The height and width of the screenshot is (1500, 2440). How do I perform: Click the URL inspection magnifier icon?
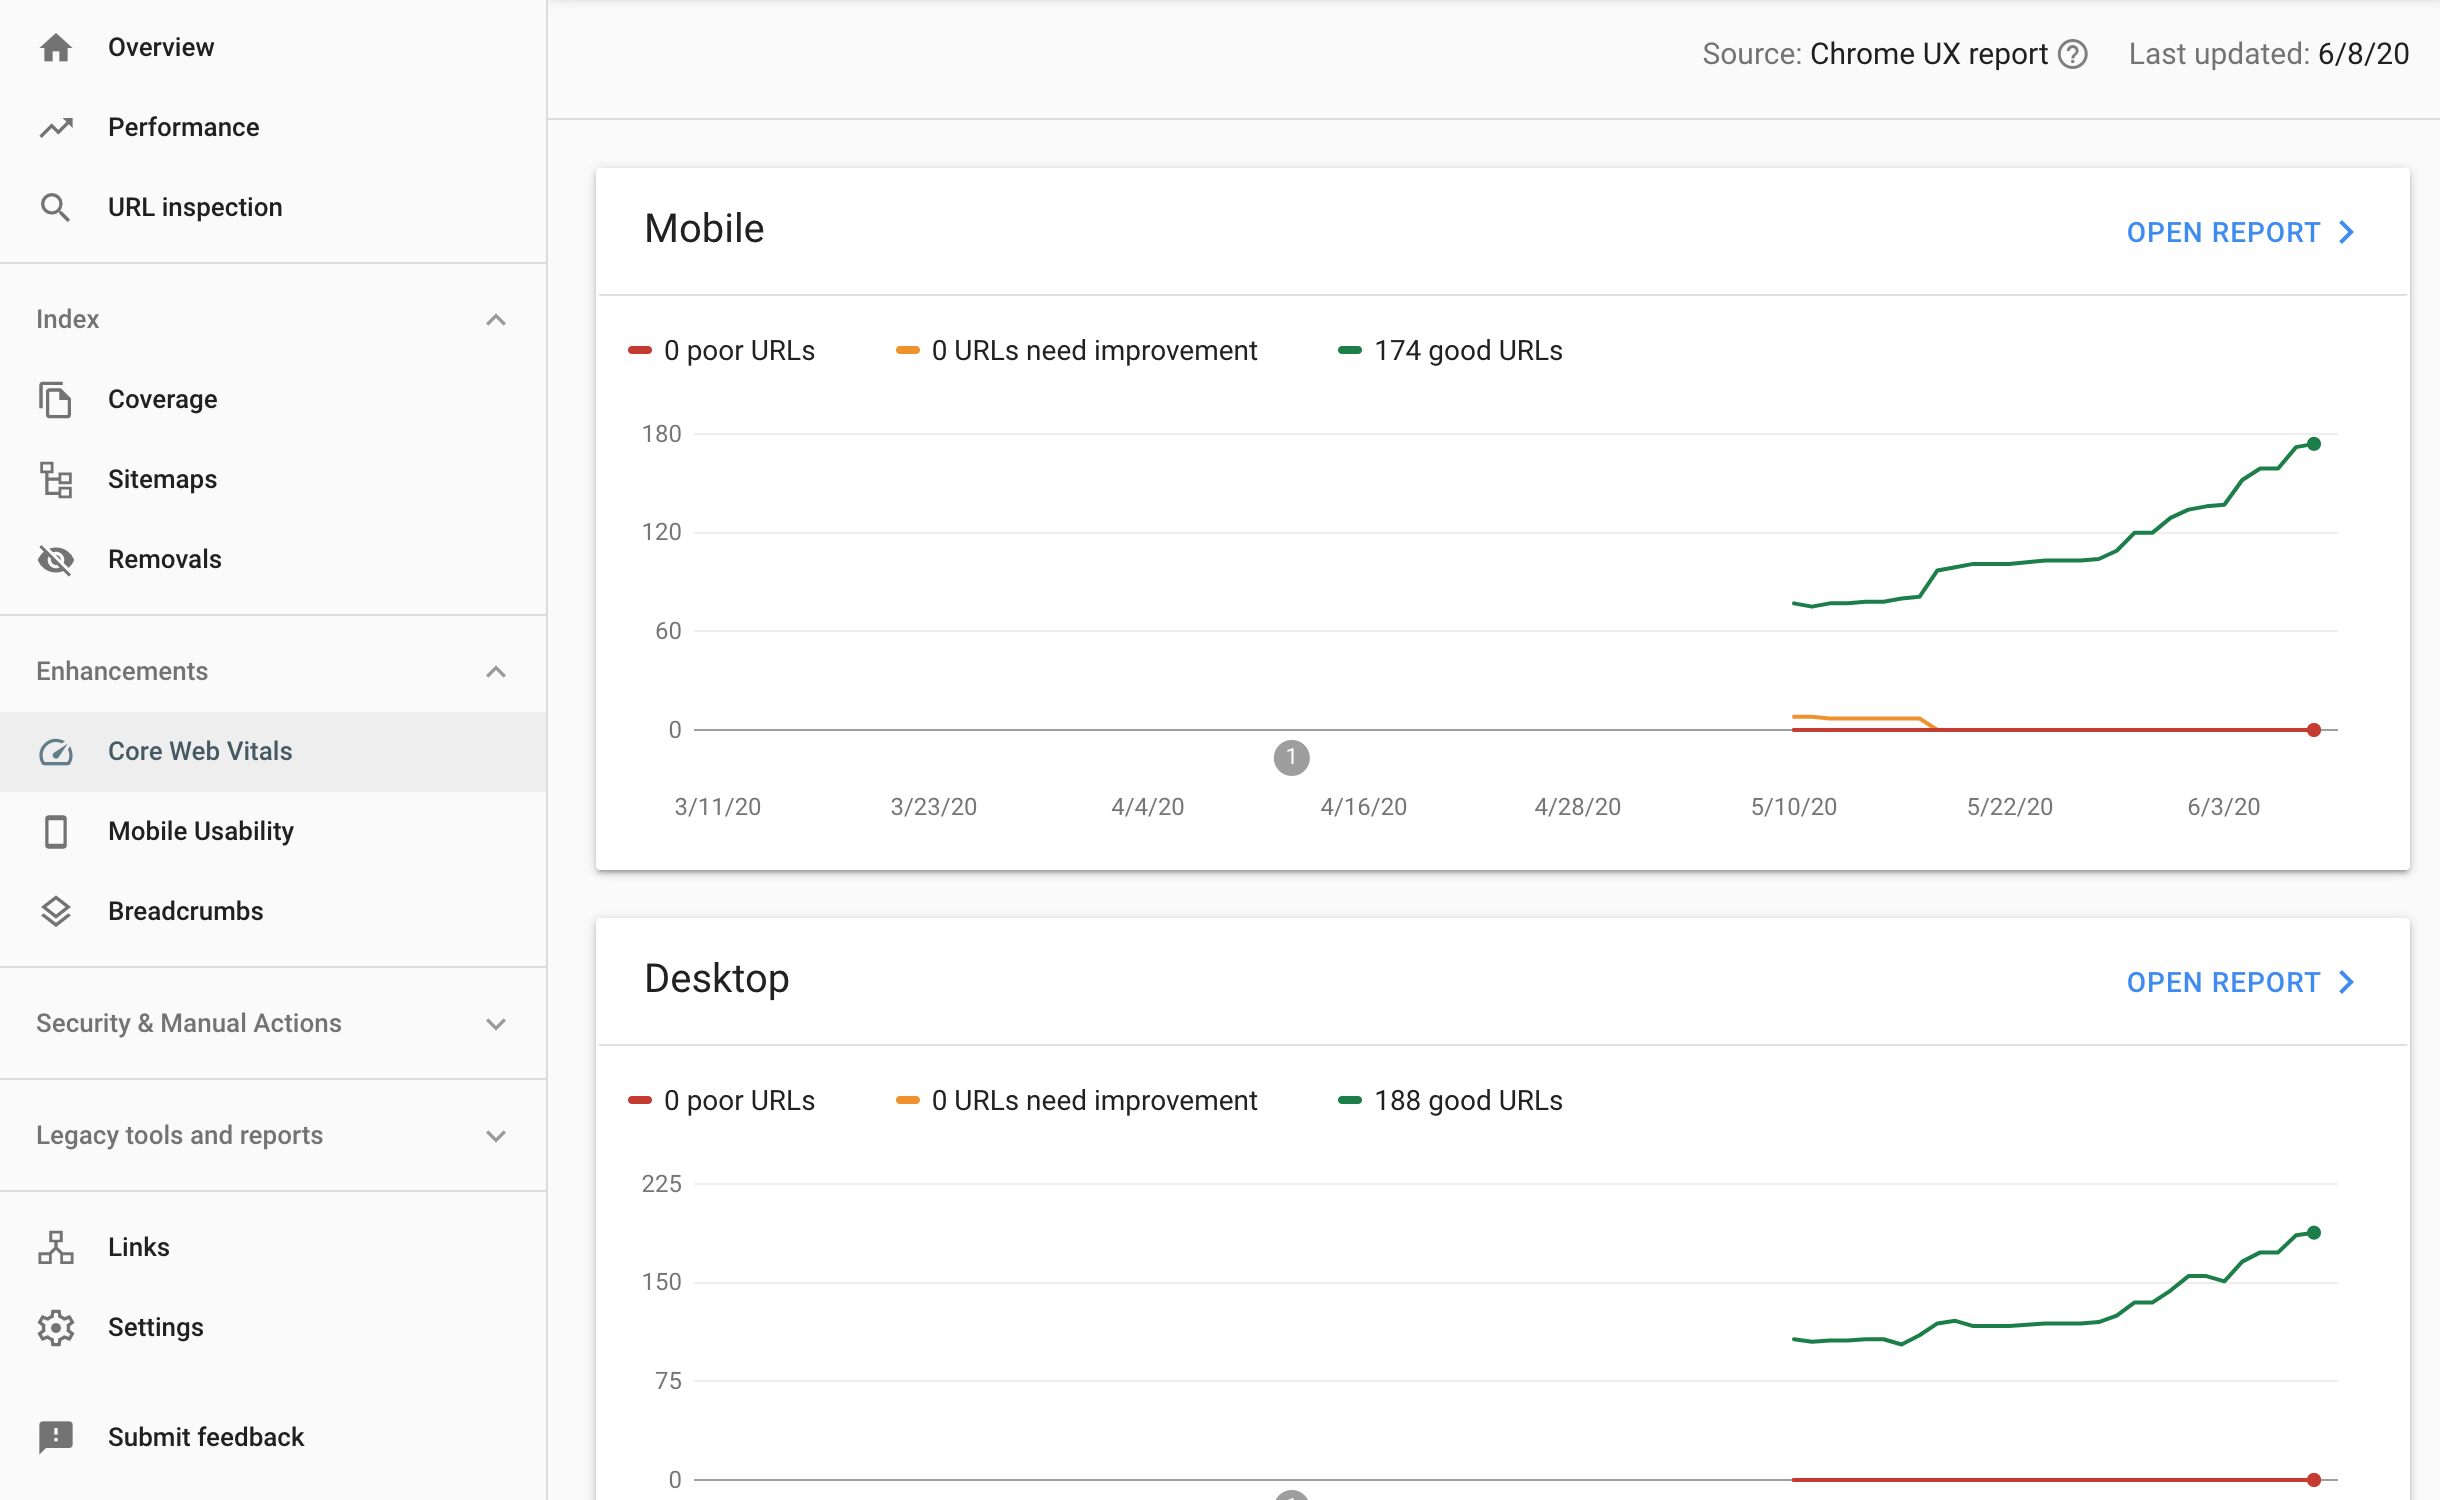click(x=56, y=207)
